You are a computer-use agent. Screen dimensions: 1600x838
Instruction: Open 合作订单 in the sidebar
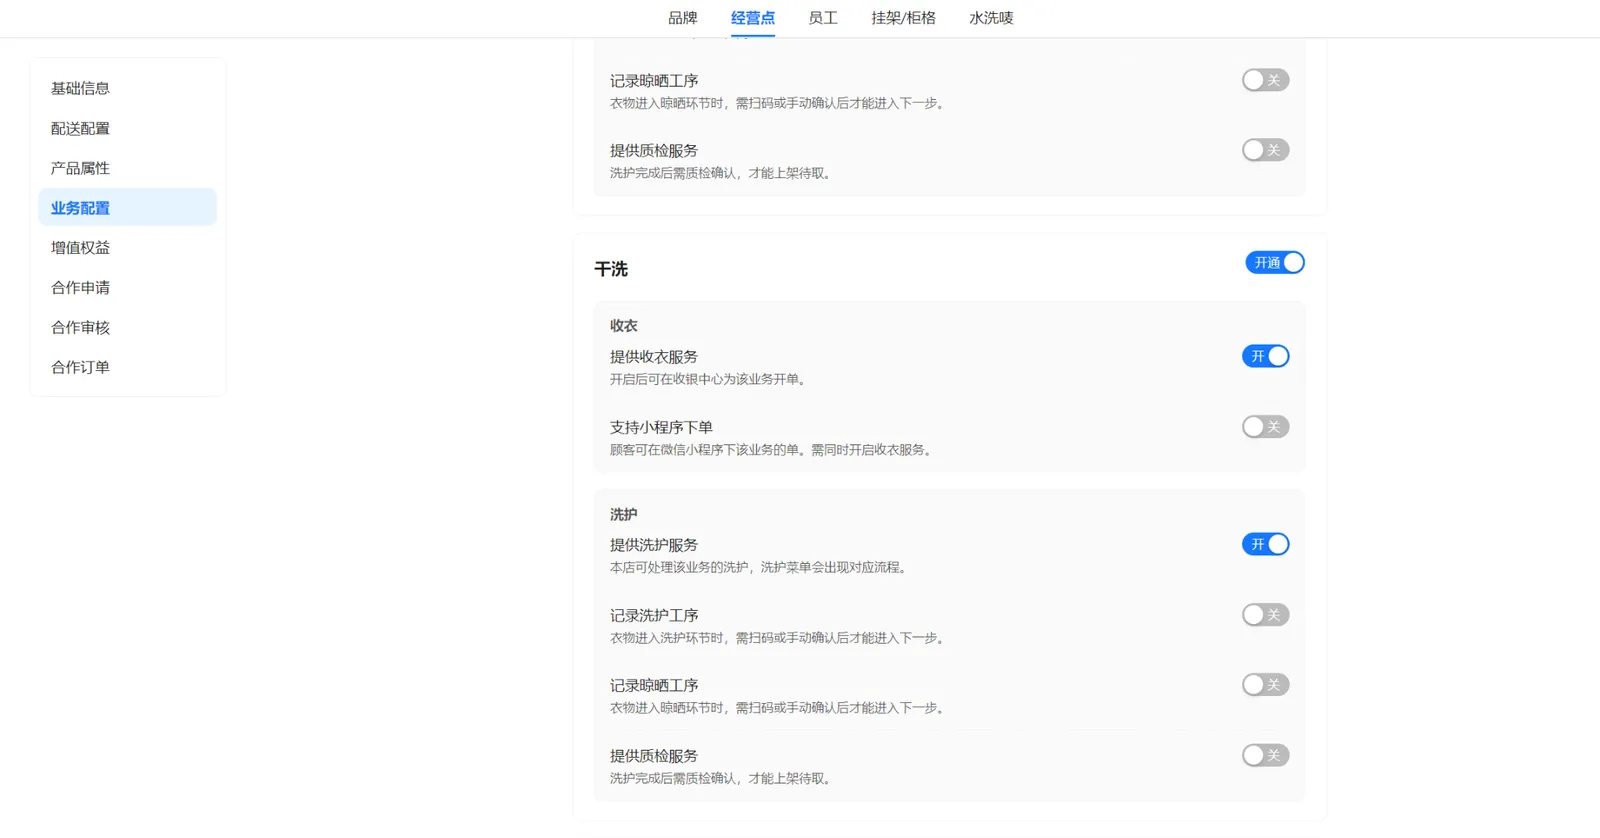127,367
